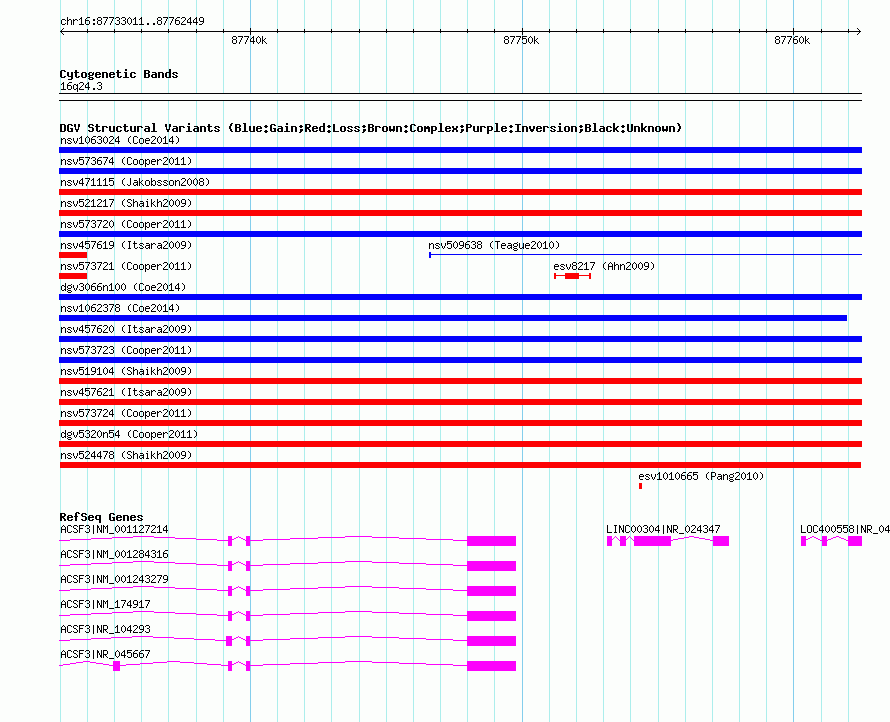Open the nsv509638 (Teague2010) variant label
The height and width of the screenshot is (722, 890).
point(494,245)
